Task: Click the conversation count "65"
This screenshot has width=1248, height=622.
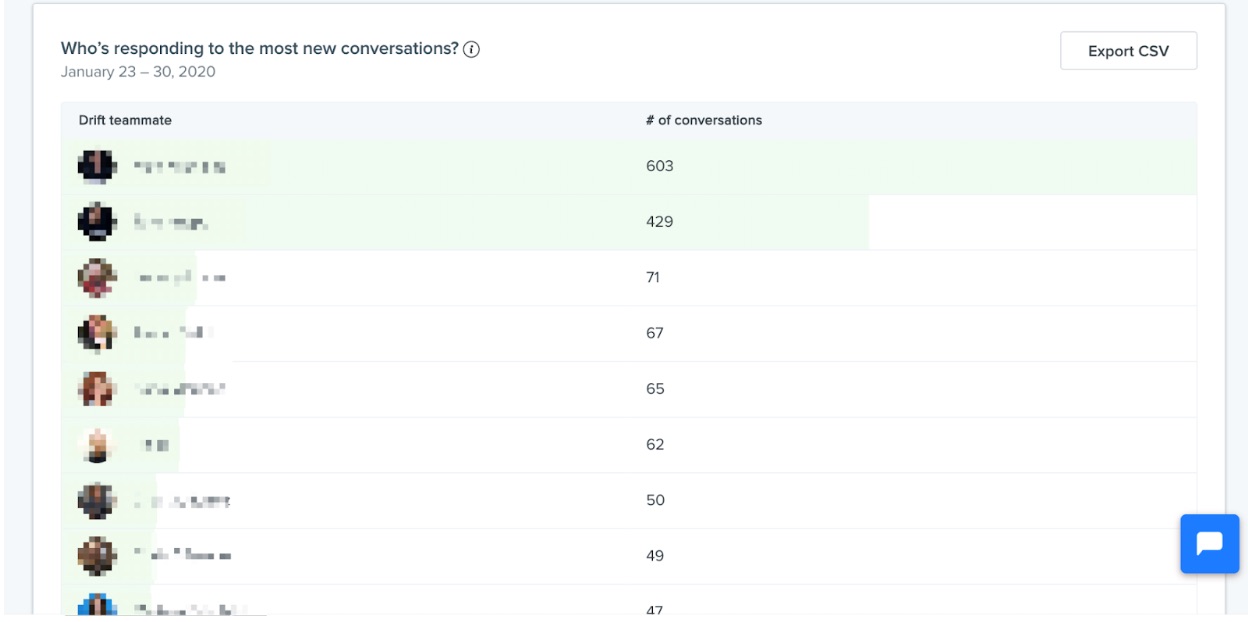Action: pos(655,389)
